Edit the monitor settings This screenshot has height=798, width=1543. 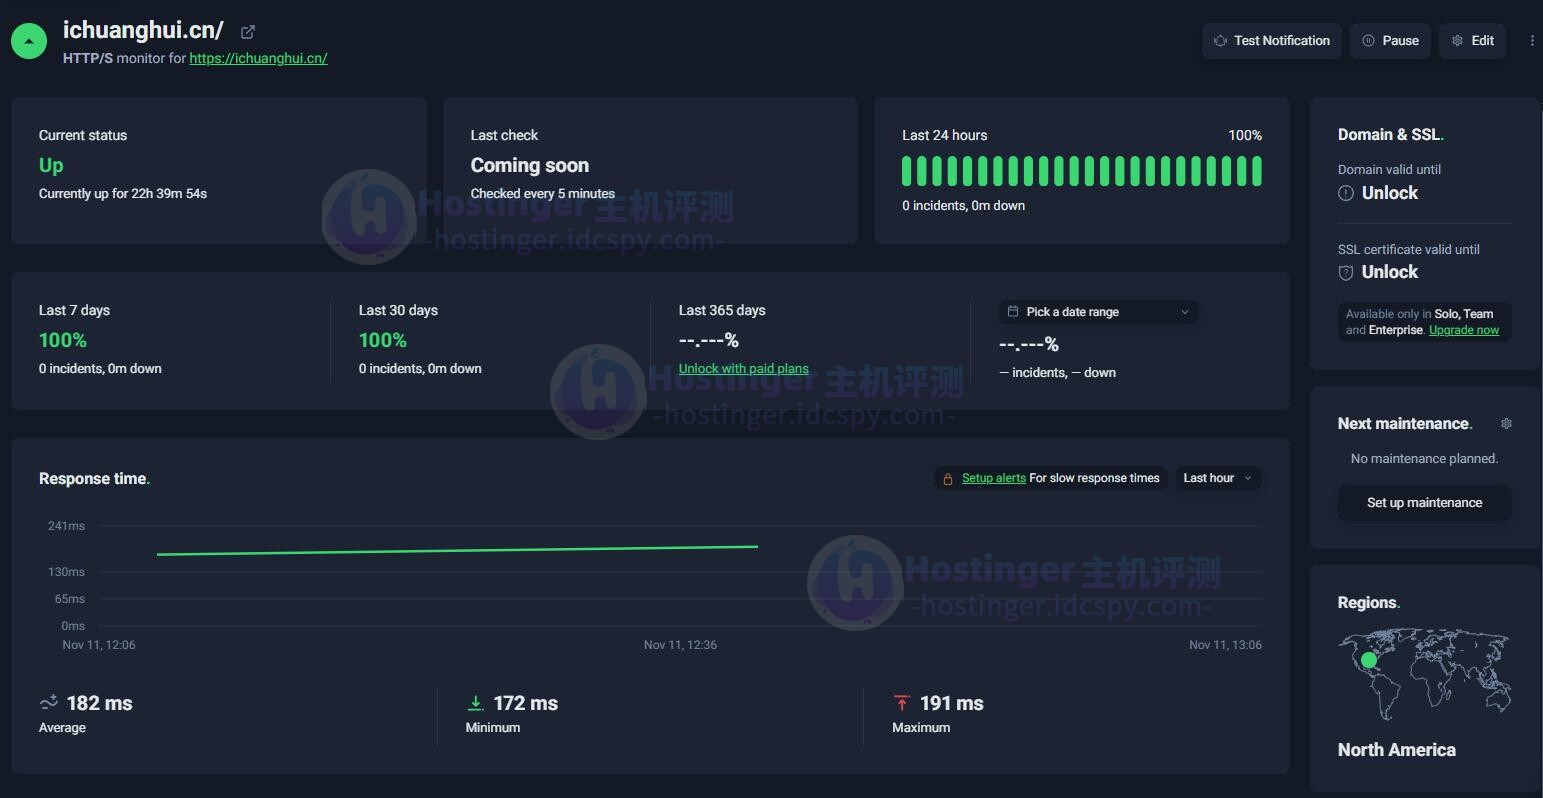click(1472, 41)
